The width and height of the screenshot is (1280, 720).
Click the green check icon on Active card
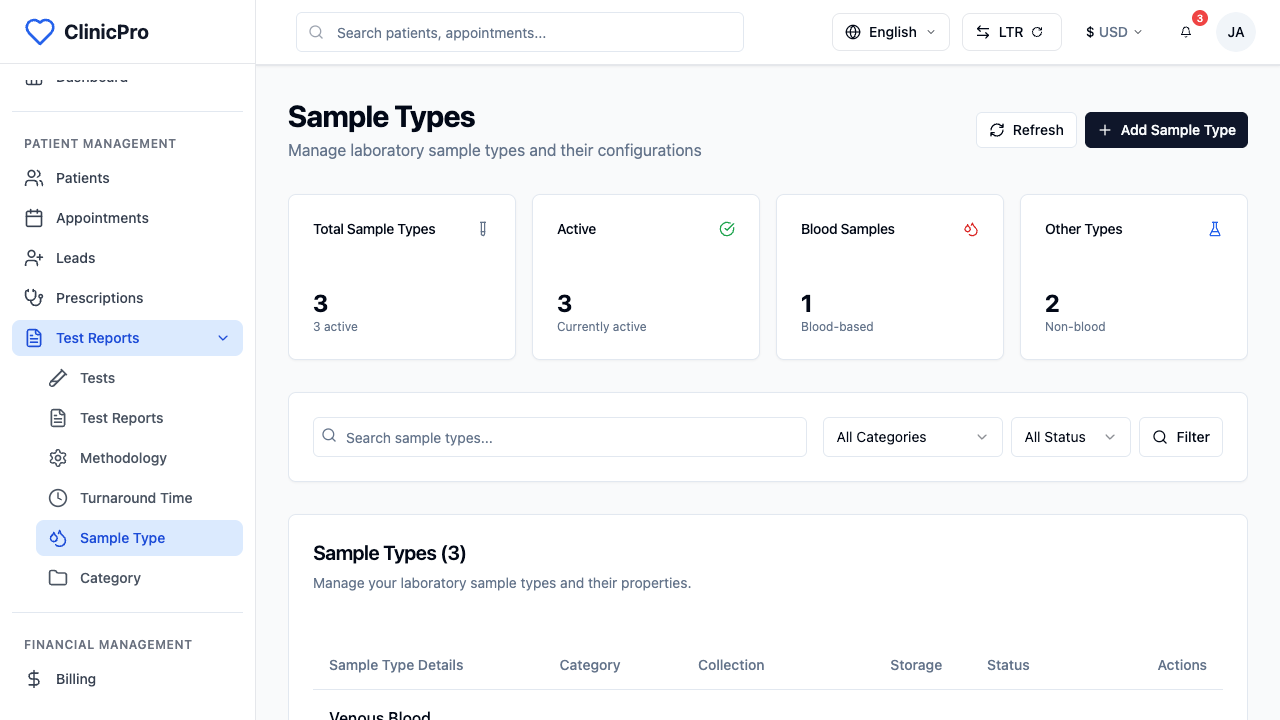click(x=727, y=229)
